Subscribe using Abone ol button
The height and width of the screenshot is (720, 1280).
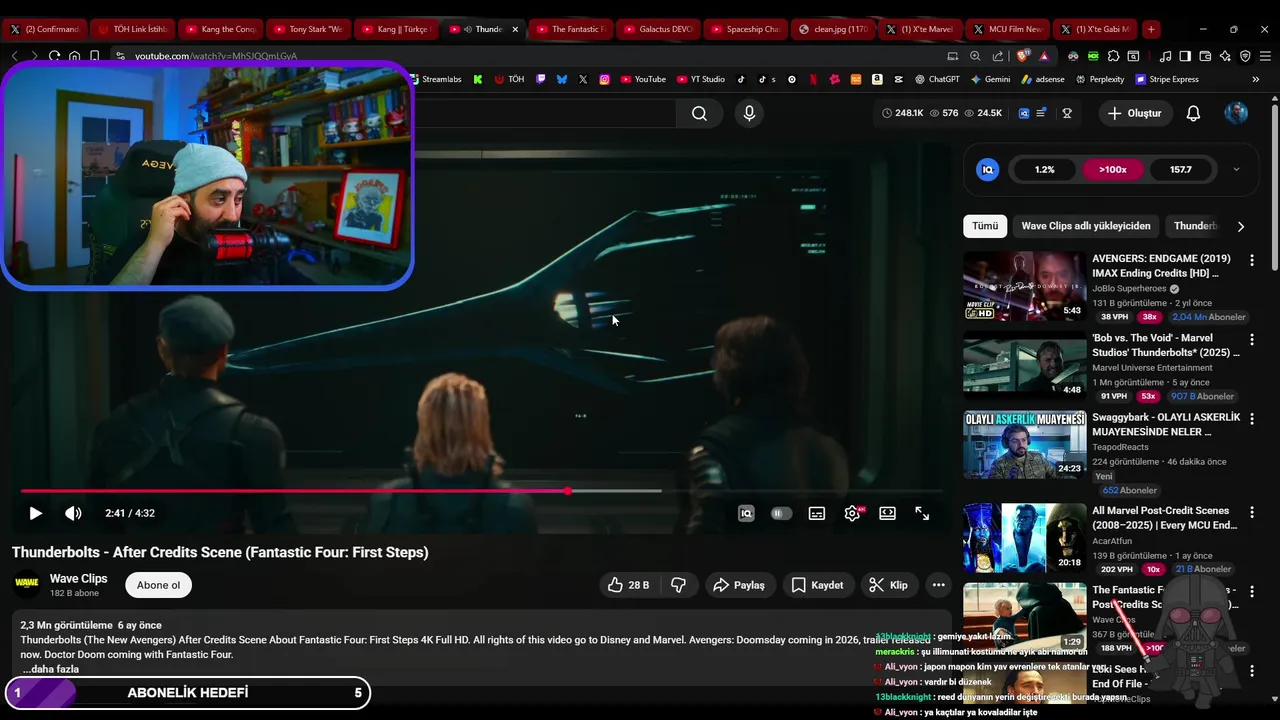pos(159,585)
